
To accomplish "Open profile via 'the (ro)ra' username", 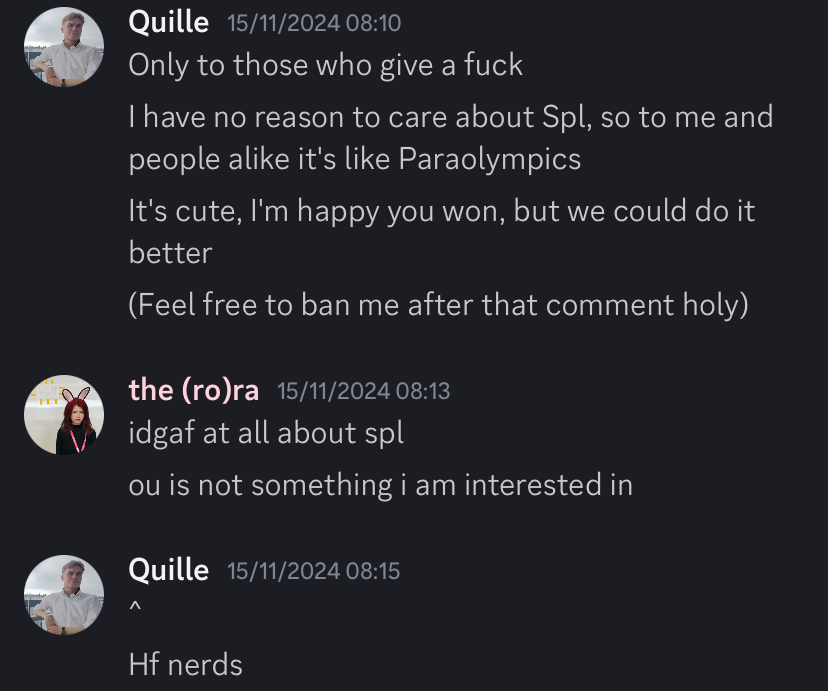I will 194,391.
